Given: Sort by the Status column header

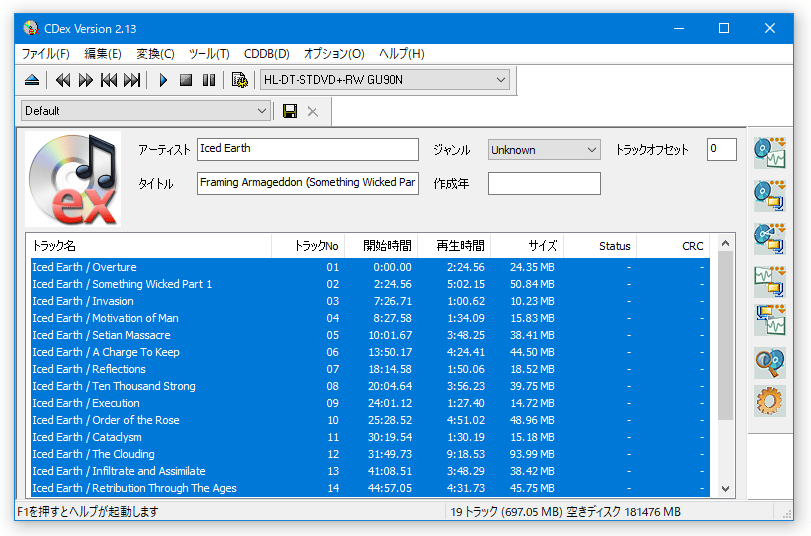Looking at the screenshot, I should [x=600, y=246].
